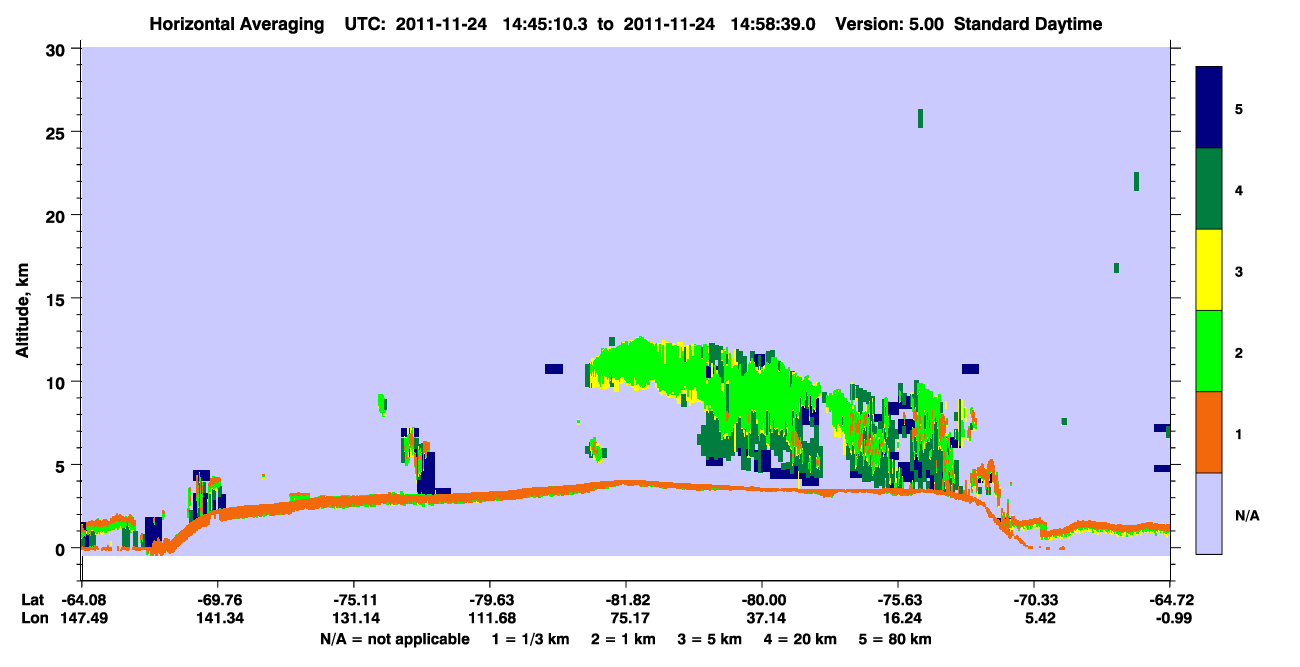Click latitude value '-81.82'
The width and height of the screenshot is (1300, 667).
tap(626, 600)
